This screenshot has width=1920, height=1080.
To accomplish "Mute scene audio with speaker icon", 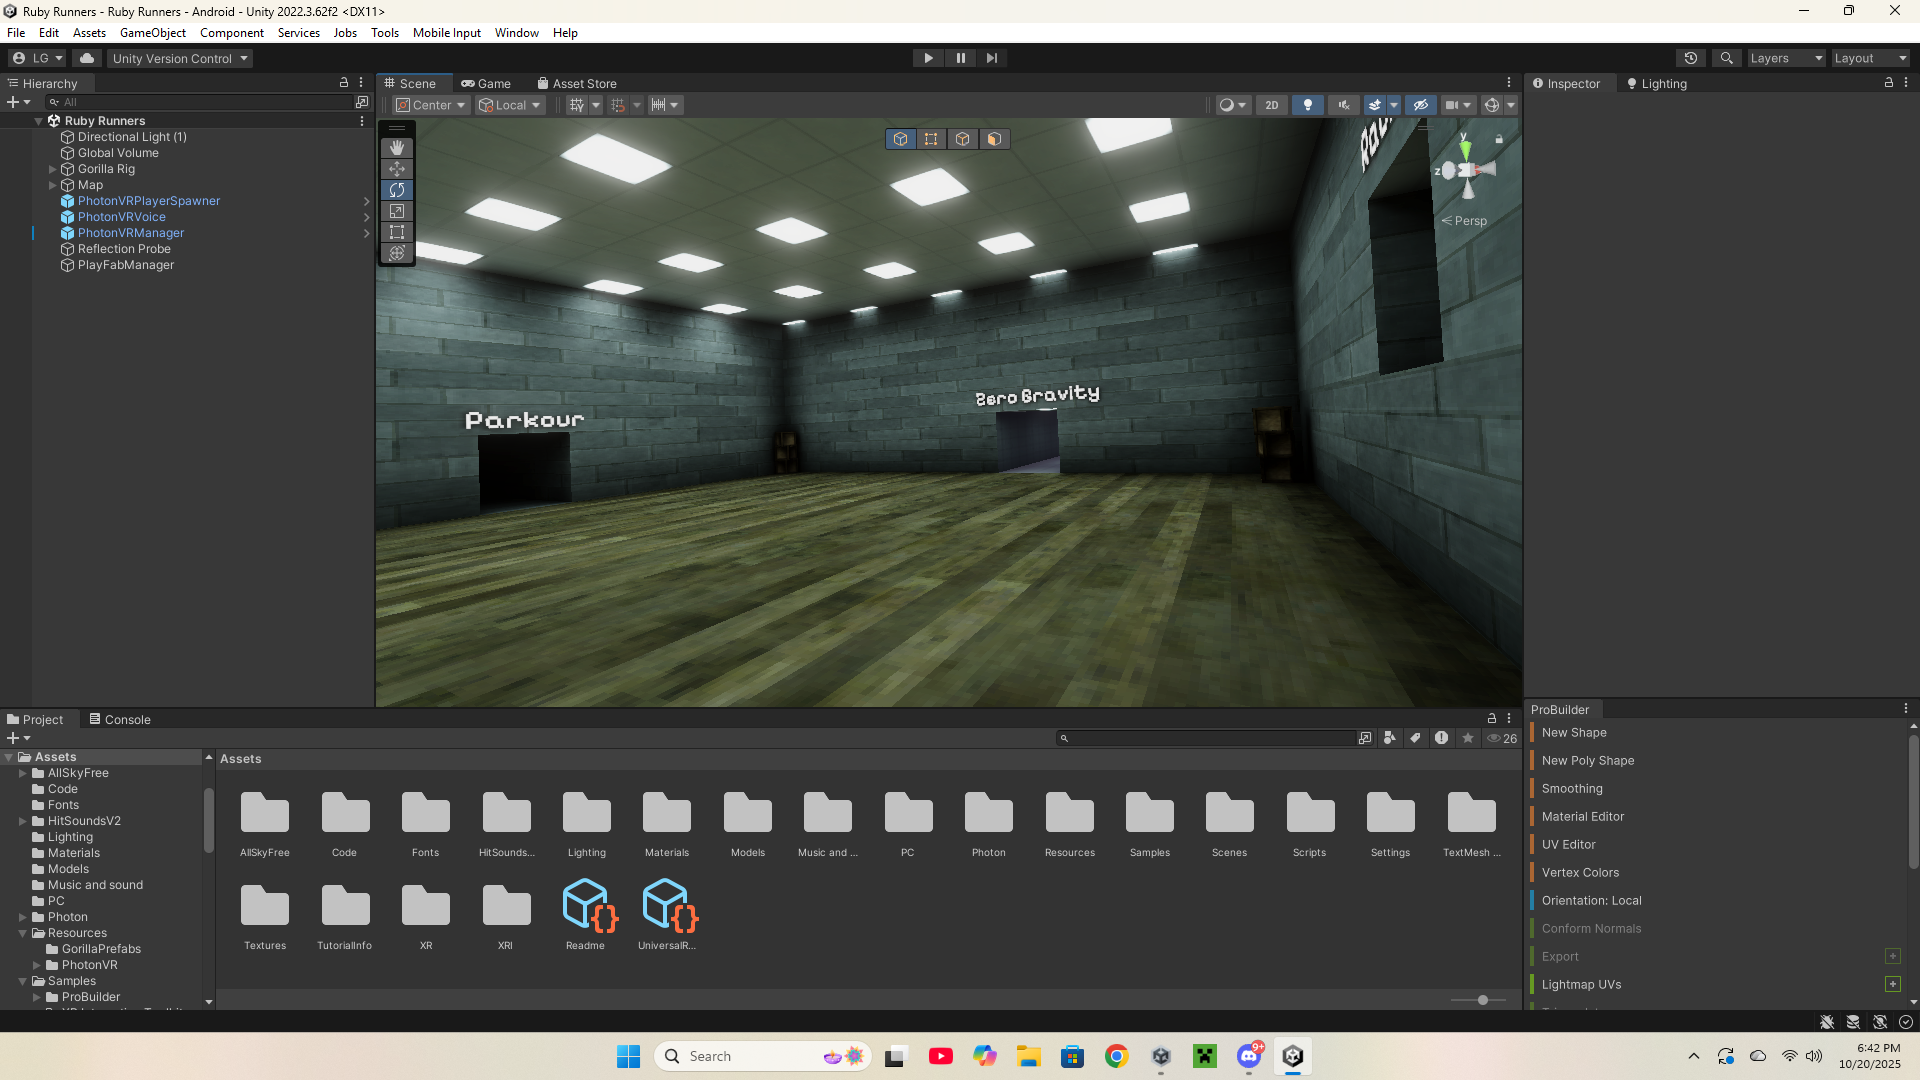I will 1344,105.
